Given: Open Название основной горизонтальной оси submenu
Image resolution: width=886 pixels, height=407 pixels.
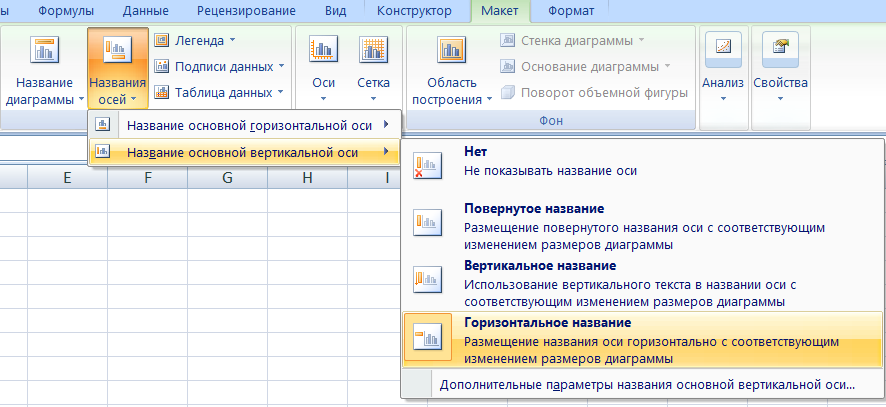Looking at the screenshot, I should tap(245, 125).
